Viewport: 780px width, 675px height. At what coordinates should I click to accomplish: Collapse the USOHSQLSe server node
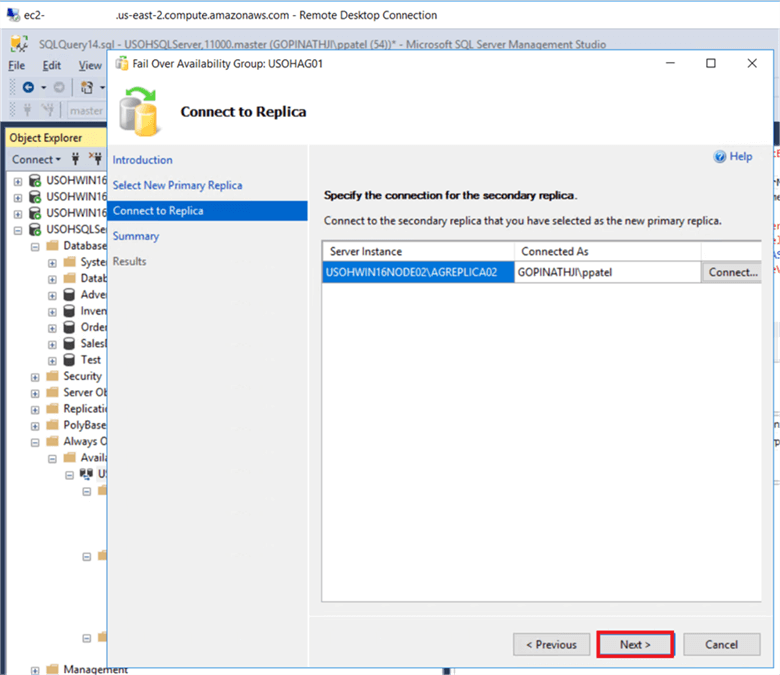click(18, 230)
